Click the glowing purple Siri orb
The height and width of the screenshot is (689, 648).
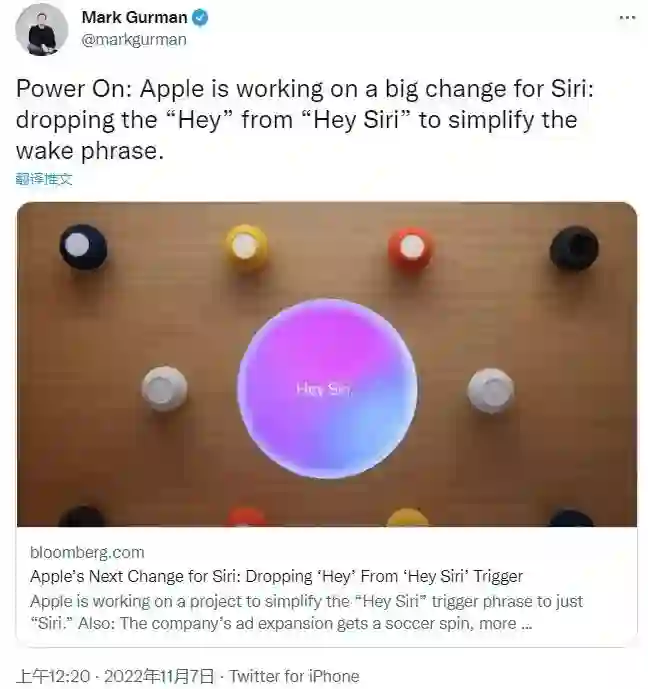pyautogui.click(x=327, y=388)
